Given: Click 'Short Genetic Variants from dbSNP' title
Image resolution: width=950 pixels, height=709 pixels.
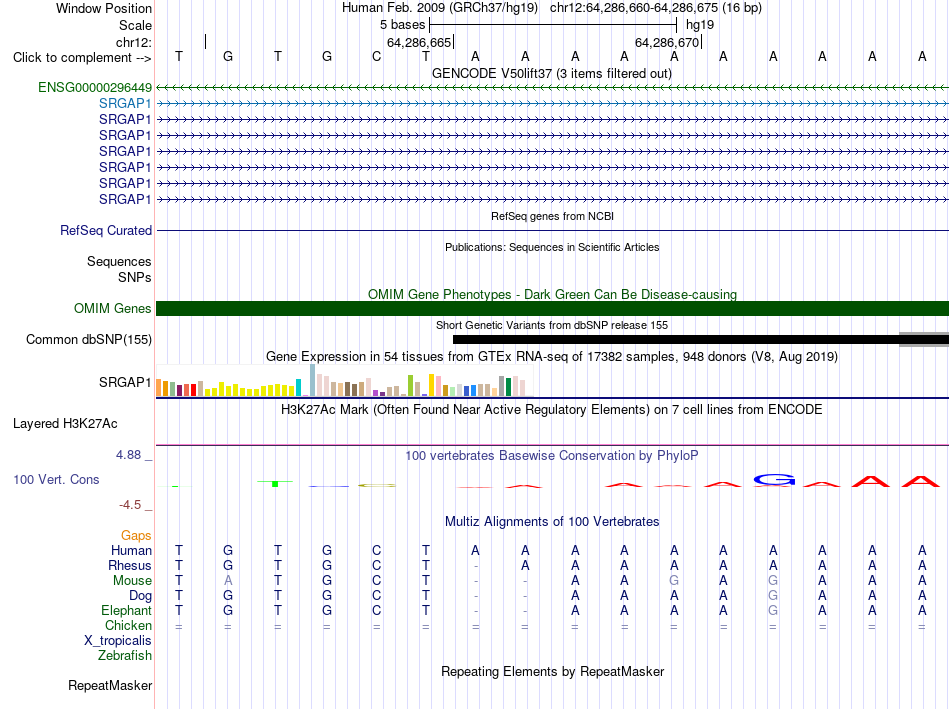Looking at the screenshot, I should [x=552, y=325].
